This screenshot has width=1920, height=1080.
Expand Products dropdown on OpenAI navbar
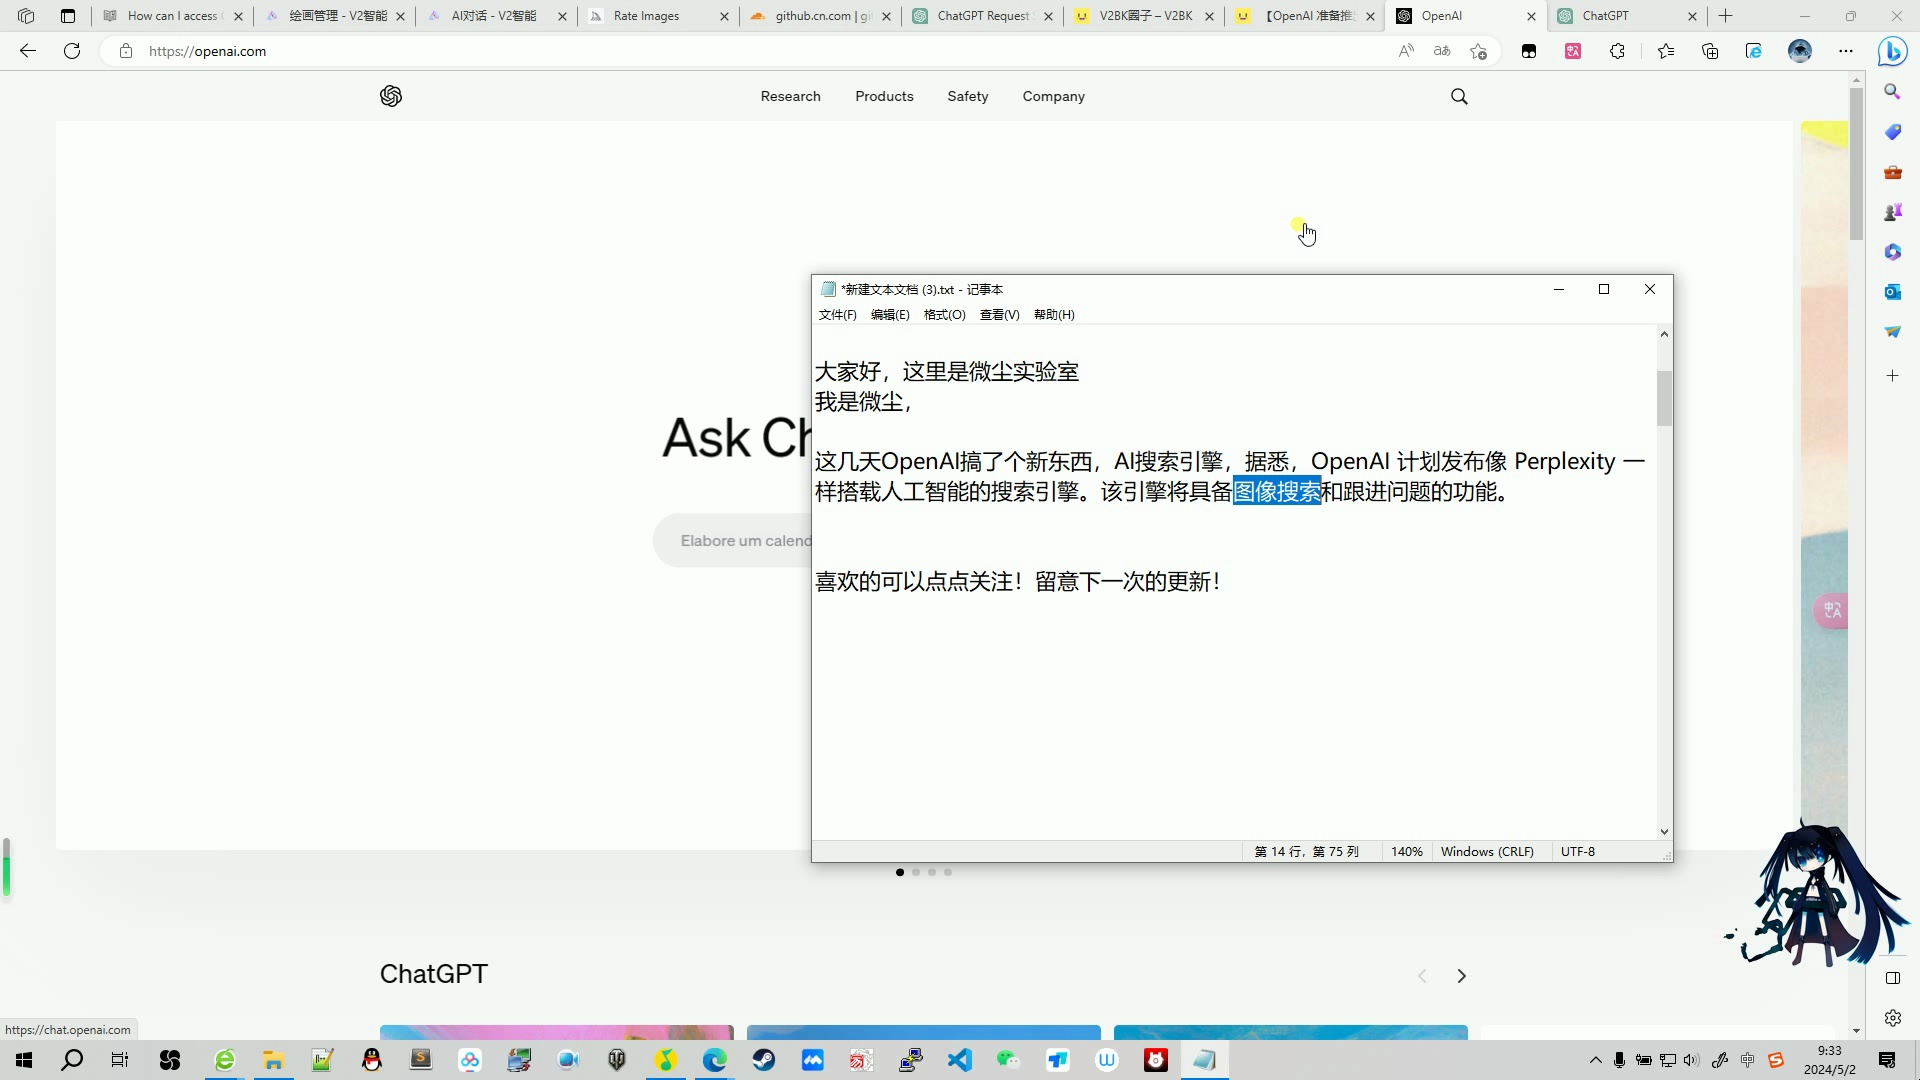tap(884, 95)
